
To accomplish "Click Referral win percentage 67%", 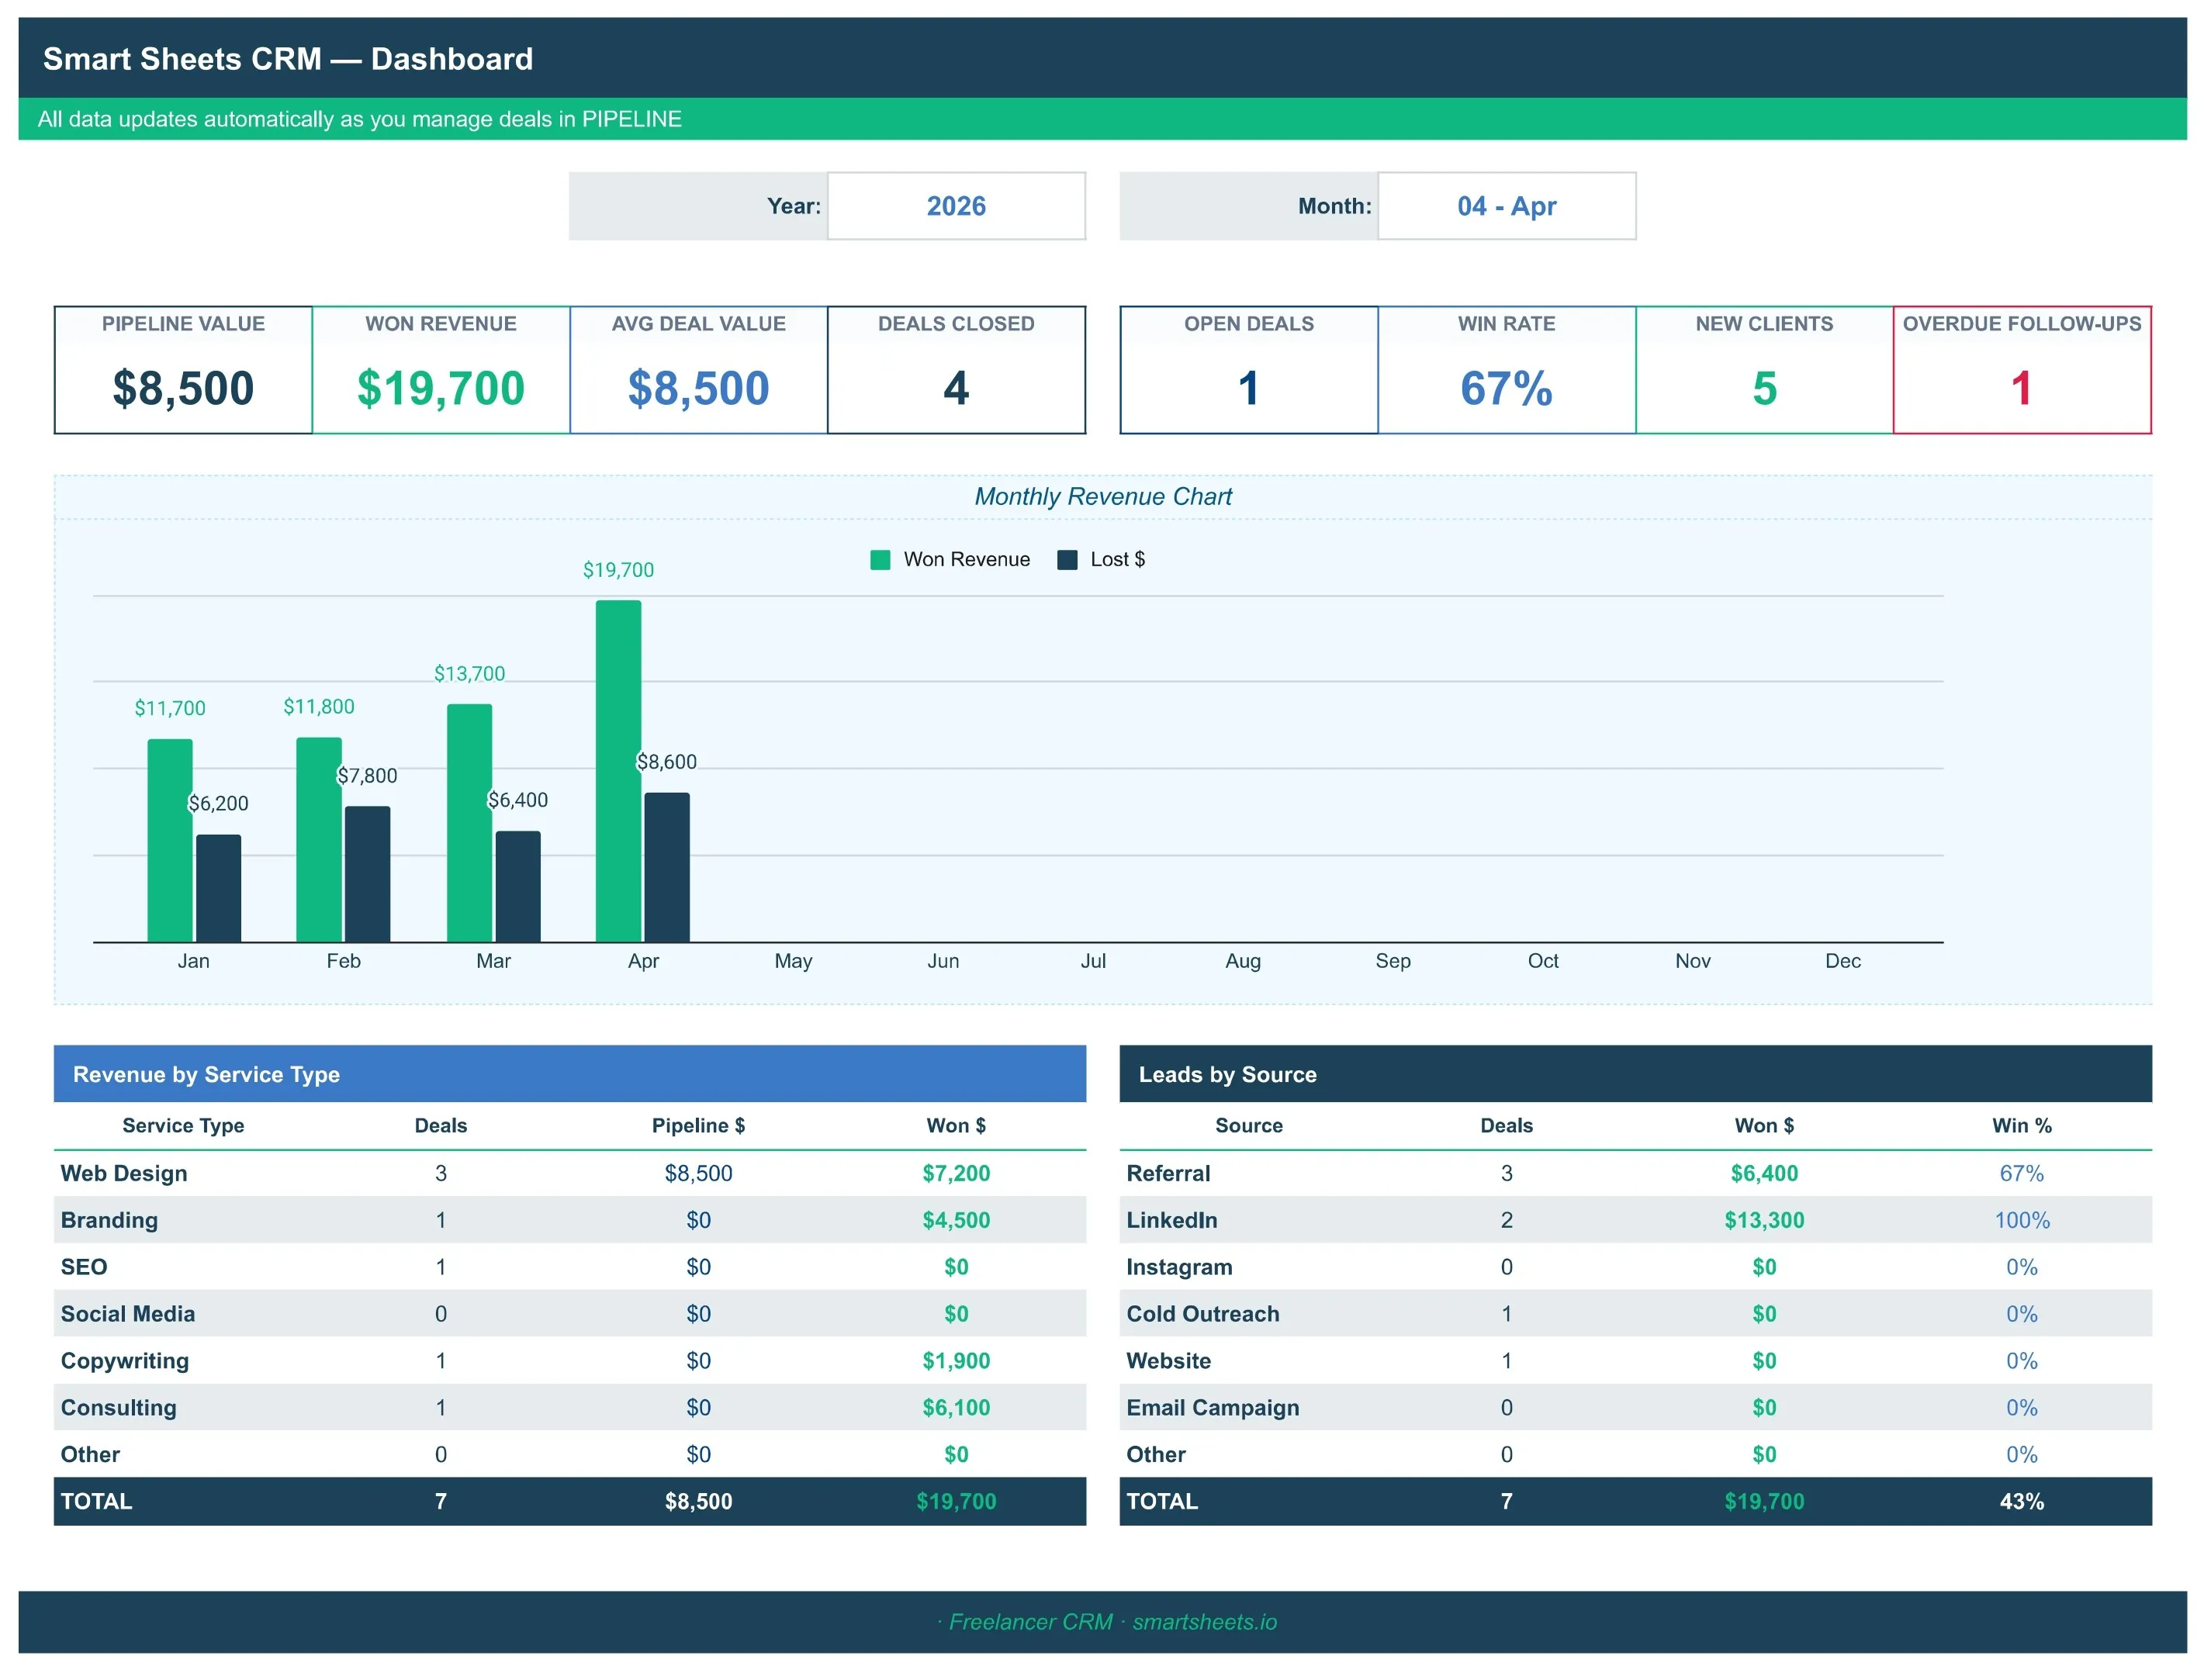I will [2021, 1173].
